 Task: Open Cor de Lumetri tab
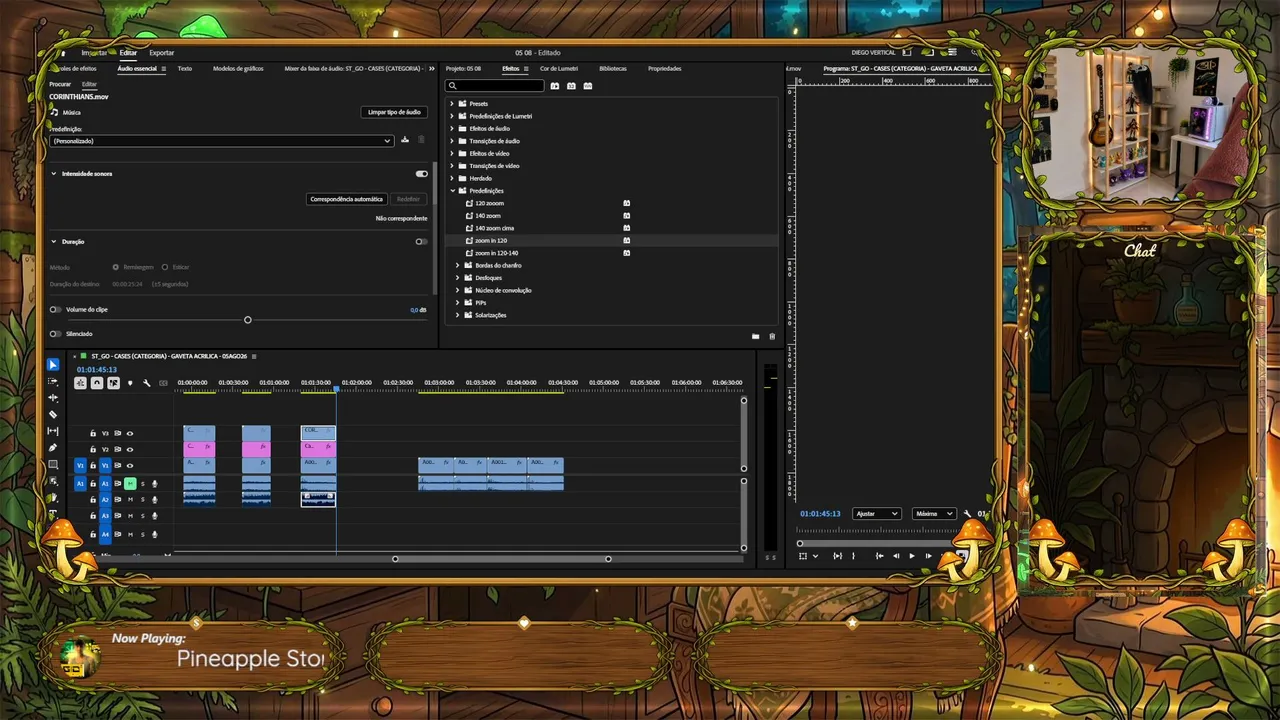(559, 69)
